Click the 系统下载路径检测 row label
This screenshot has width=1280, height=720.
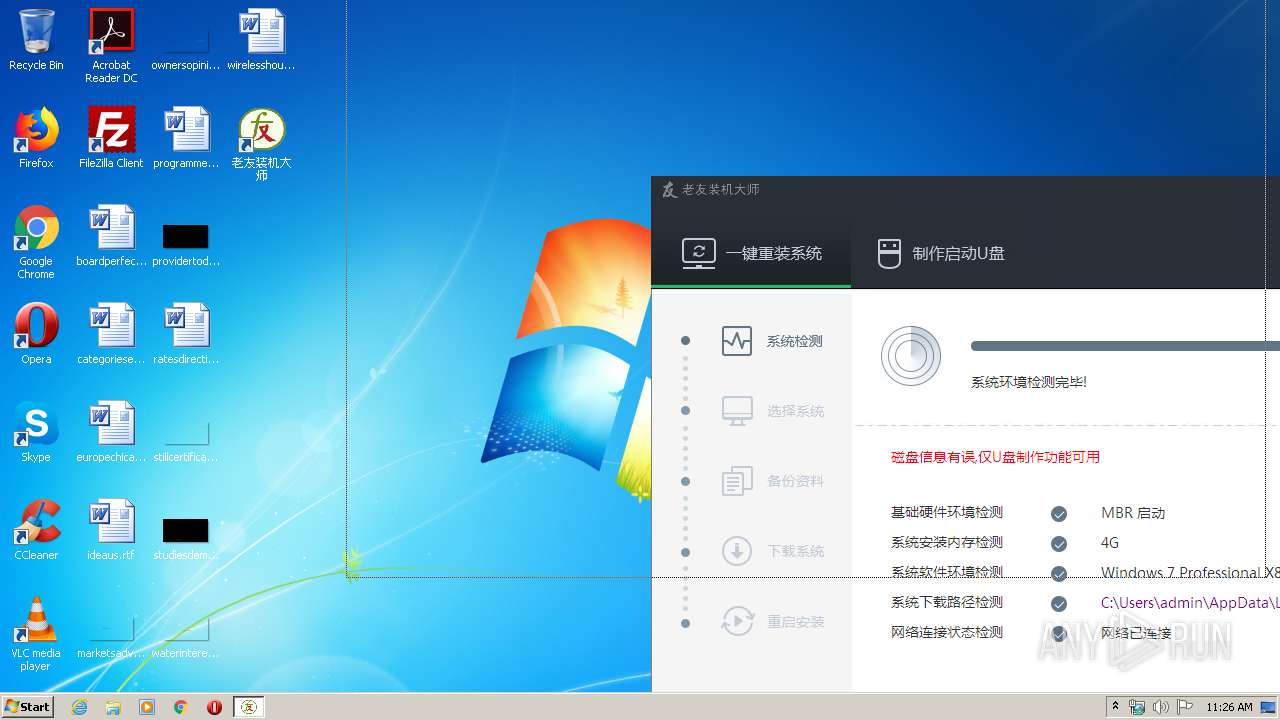(x=946, y=602)
